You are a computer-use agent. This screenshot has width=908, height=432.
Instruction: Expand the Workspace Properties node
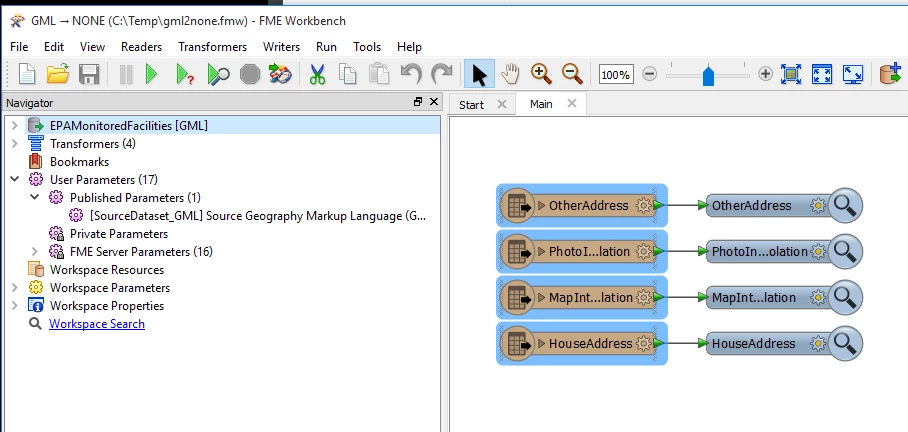coord(15,305)
